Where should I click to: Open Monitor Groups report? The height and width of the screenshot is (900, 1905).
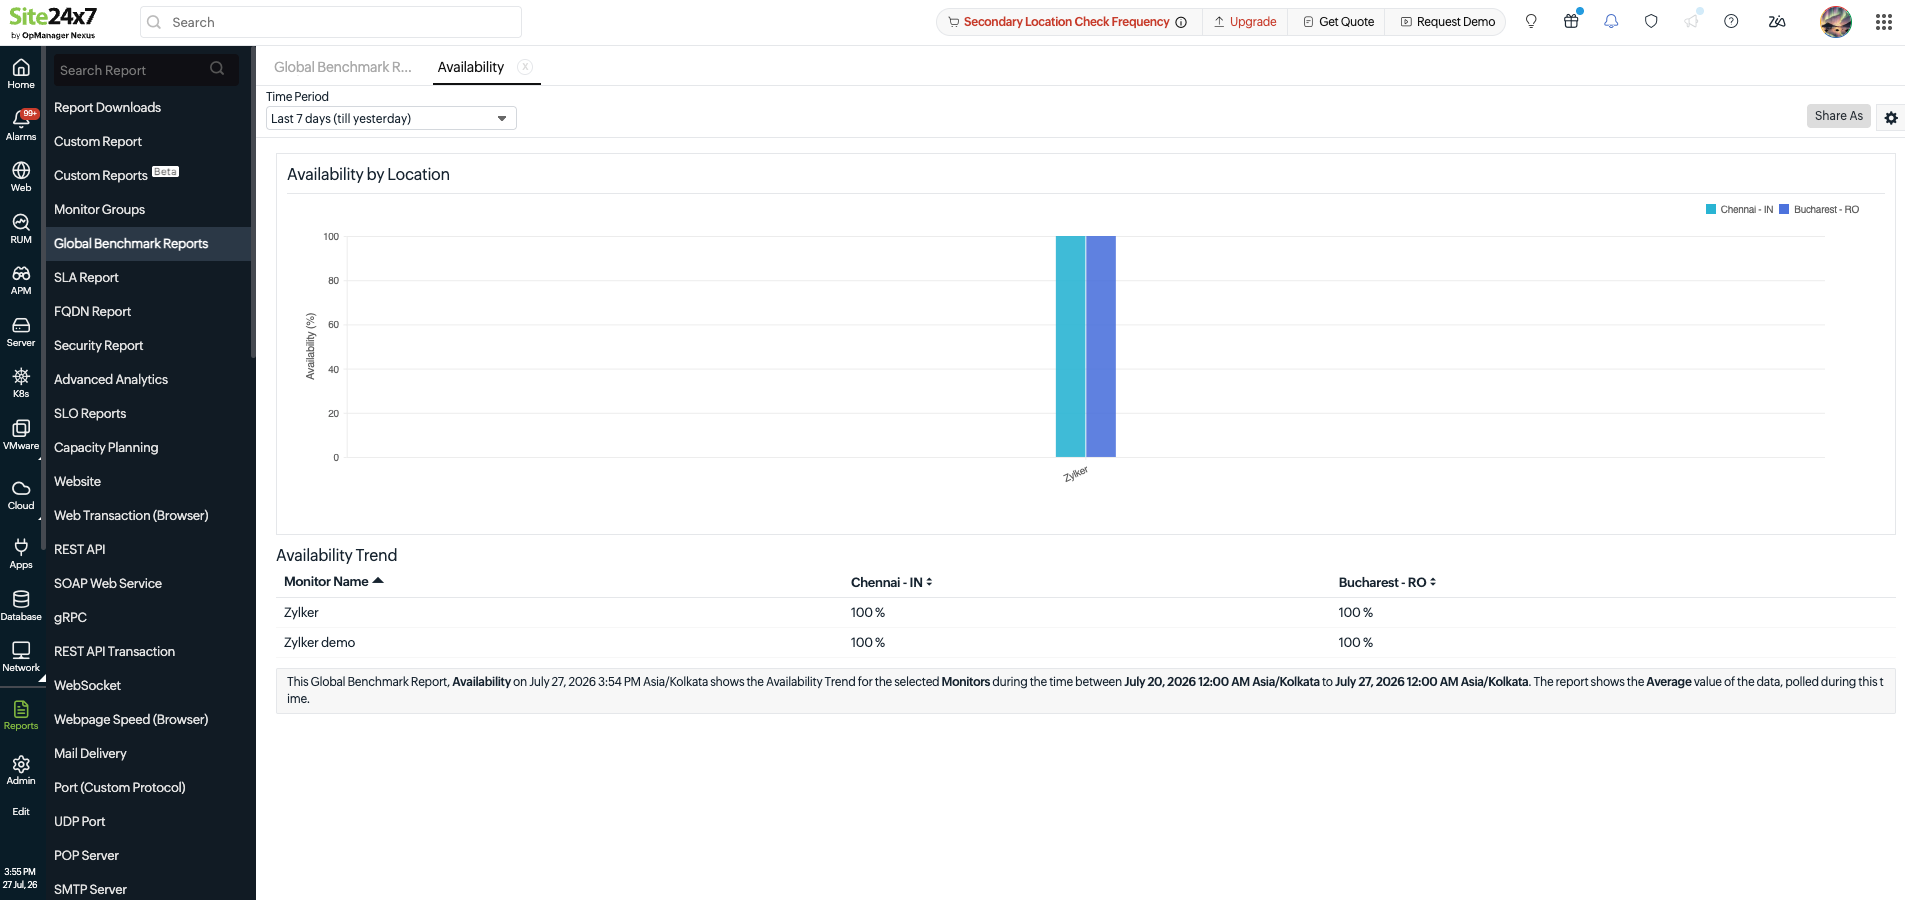pyautogui.click(x=99, y=209)
